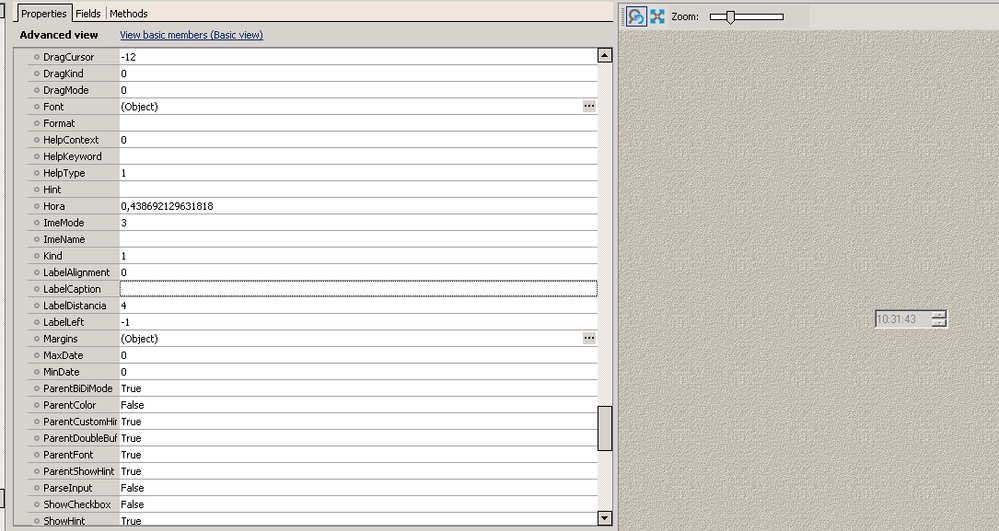Click the ParseInput False value
Image resolution: width=999 pixels, height=531 pixels.
point(133,488)
